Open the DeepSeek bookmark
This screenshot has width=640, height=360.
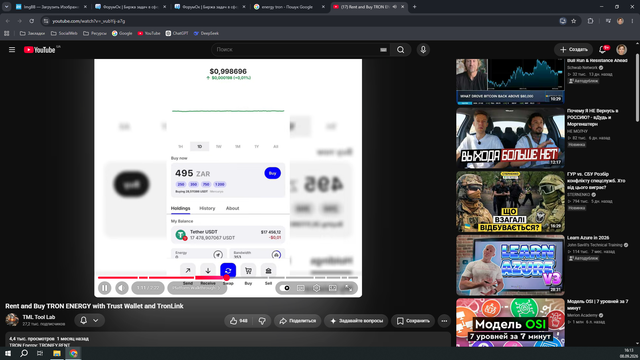(206, 33)
